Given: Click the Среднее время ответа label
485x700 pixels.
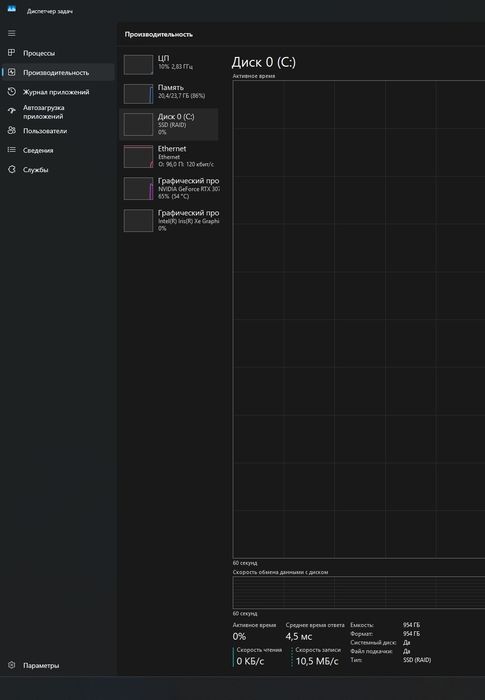Looking at the screenshot, I should pyautogui.click(x=315, y=625).
